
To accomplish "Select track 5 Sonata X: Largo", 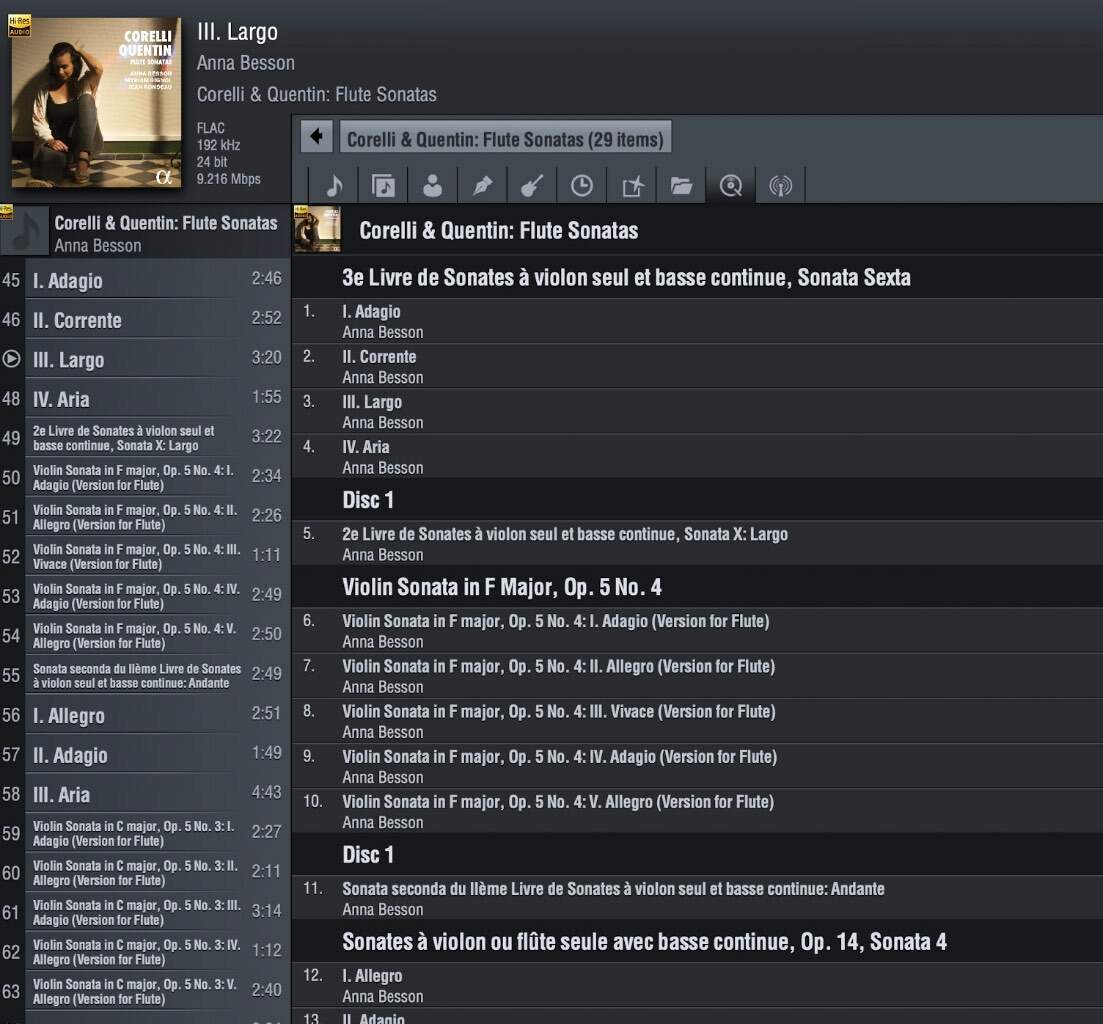I will pos(697,544).
